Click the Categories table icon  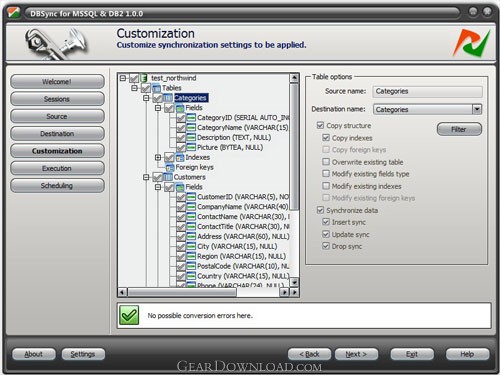(168, 98)
